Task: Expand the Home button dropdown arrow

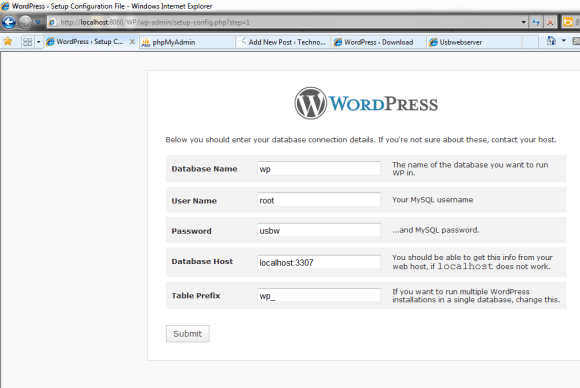Action: pyautogui.click(x=564, y=41)
